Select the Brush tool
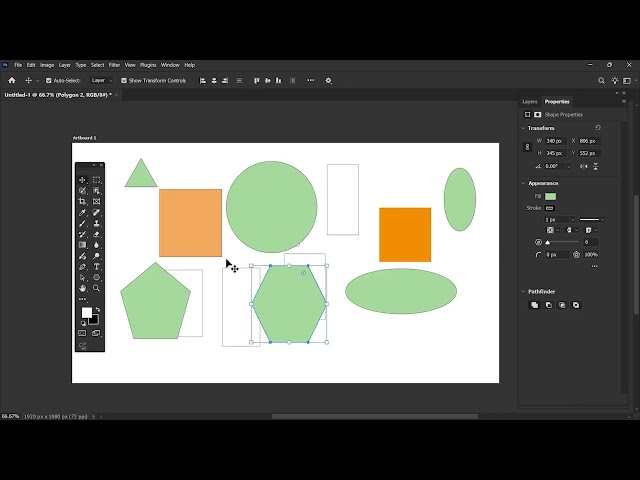The width and height of the screenshot is (640, 480). pyautogui.click(x=82, y=223)
